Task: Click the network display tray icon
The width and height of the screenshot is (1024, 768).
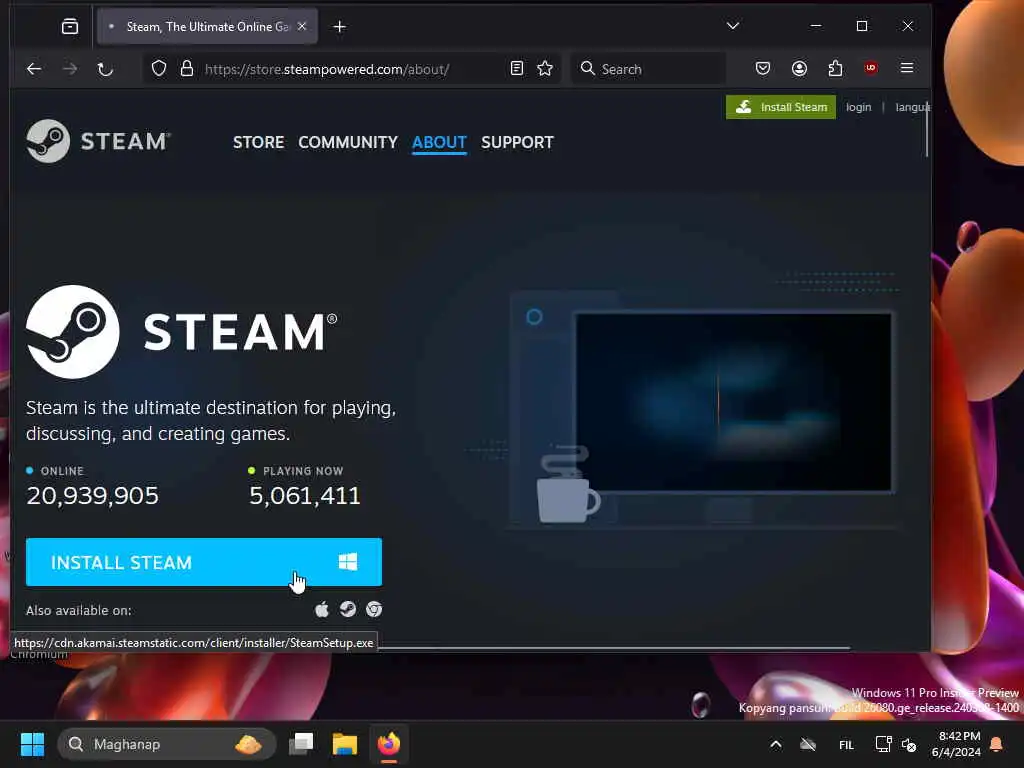Action: click(x=883, y=744)
